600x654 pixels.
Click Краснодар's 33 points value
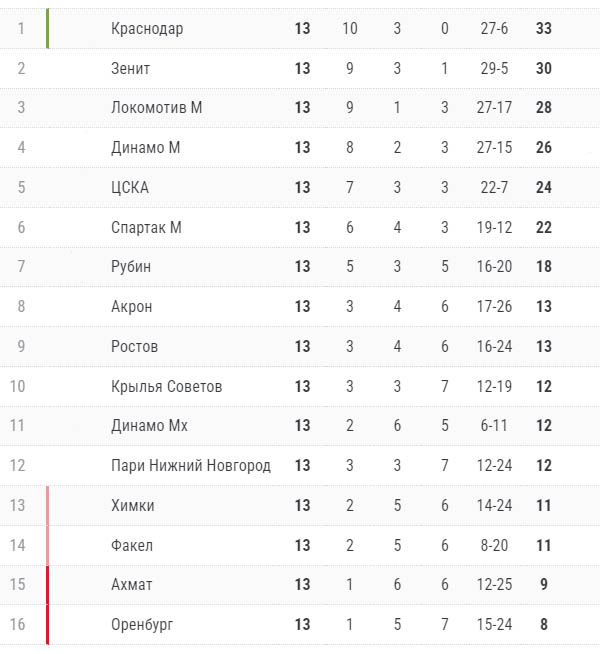tap(544, 29)
